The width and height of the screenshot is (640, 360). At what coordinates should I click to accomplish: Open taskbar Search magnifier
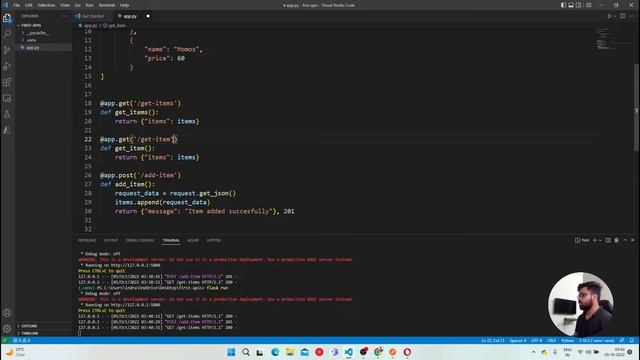click(x=246, y=352)
